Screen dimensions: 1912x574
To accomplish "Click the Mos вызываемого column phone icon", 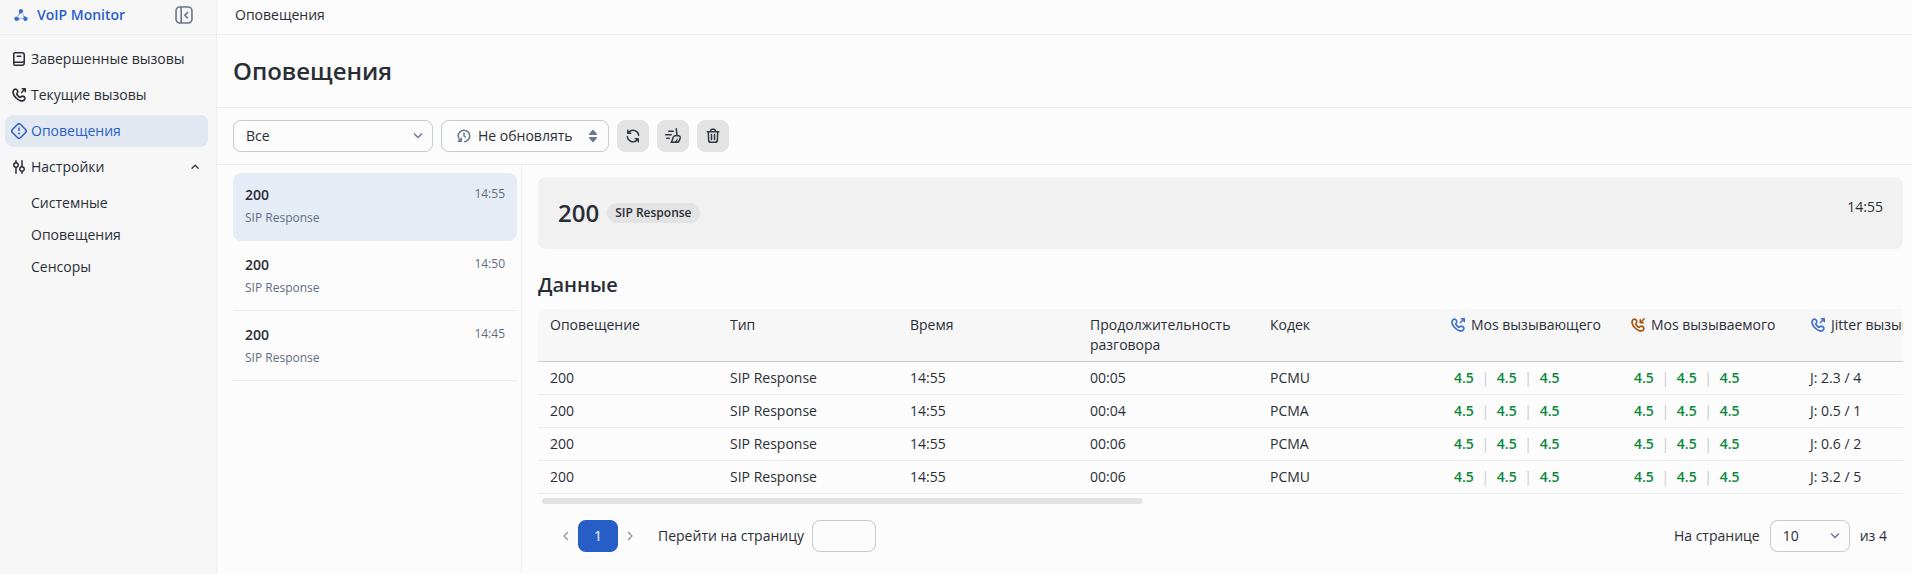I will [x=1638, y=325].
